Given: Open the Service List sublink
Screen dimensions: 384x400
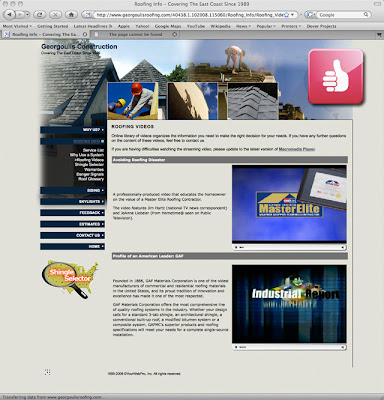Looking at the screenshot, I should [93, 150].
